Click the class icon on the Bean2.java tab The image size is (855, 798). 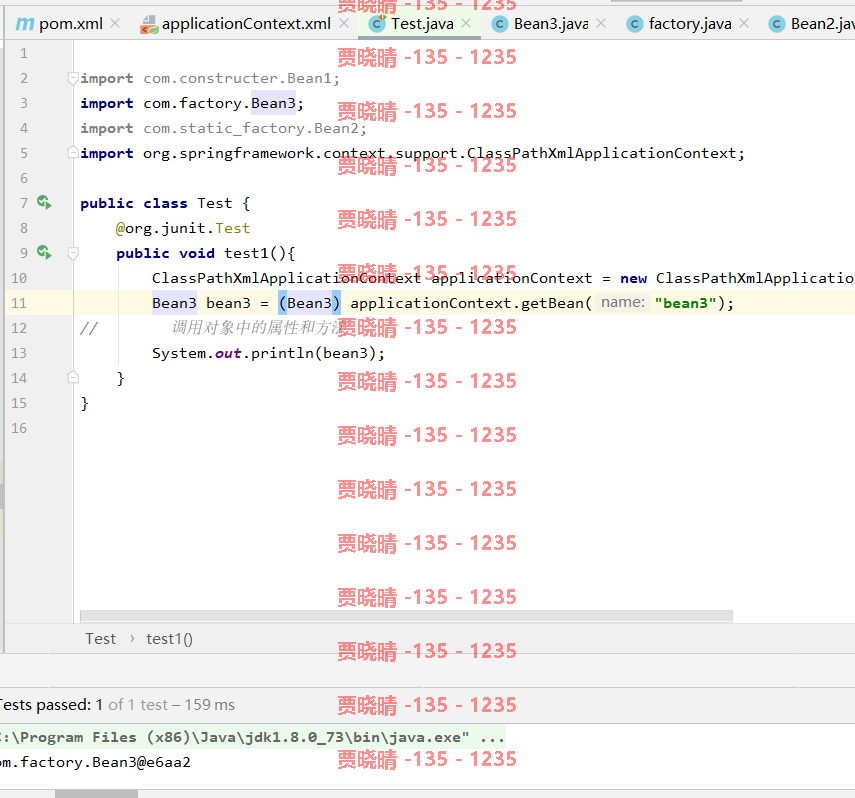[x=776, y=24]
